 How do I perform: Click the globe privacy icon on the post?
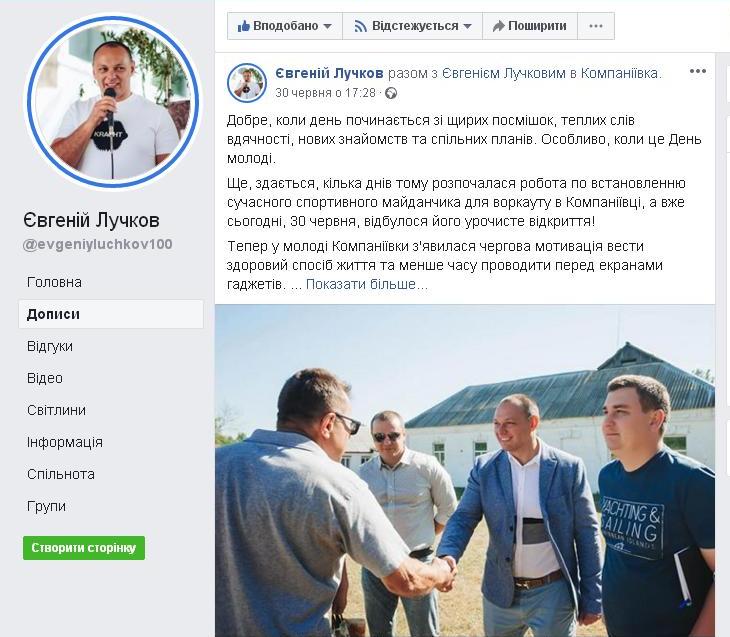[391, 94]
